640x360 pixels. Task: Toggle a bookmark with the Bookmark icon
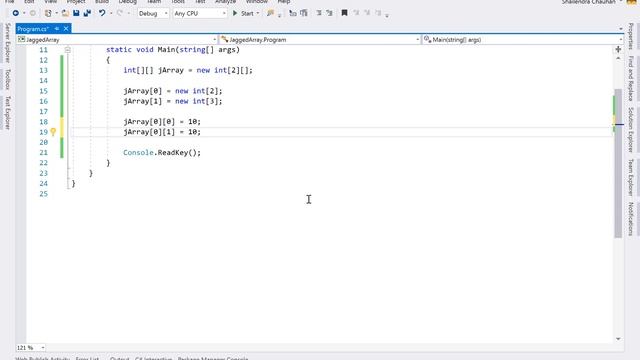point(344,13)
